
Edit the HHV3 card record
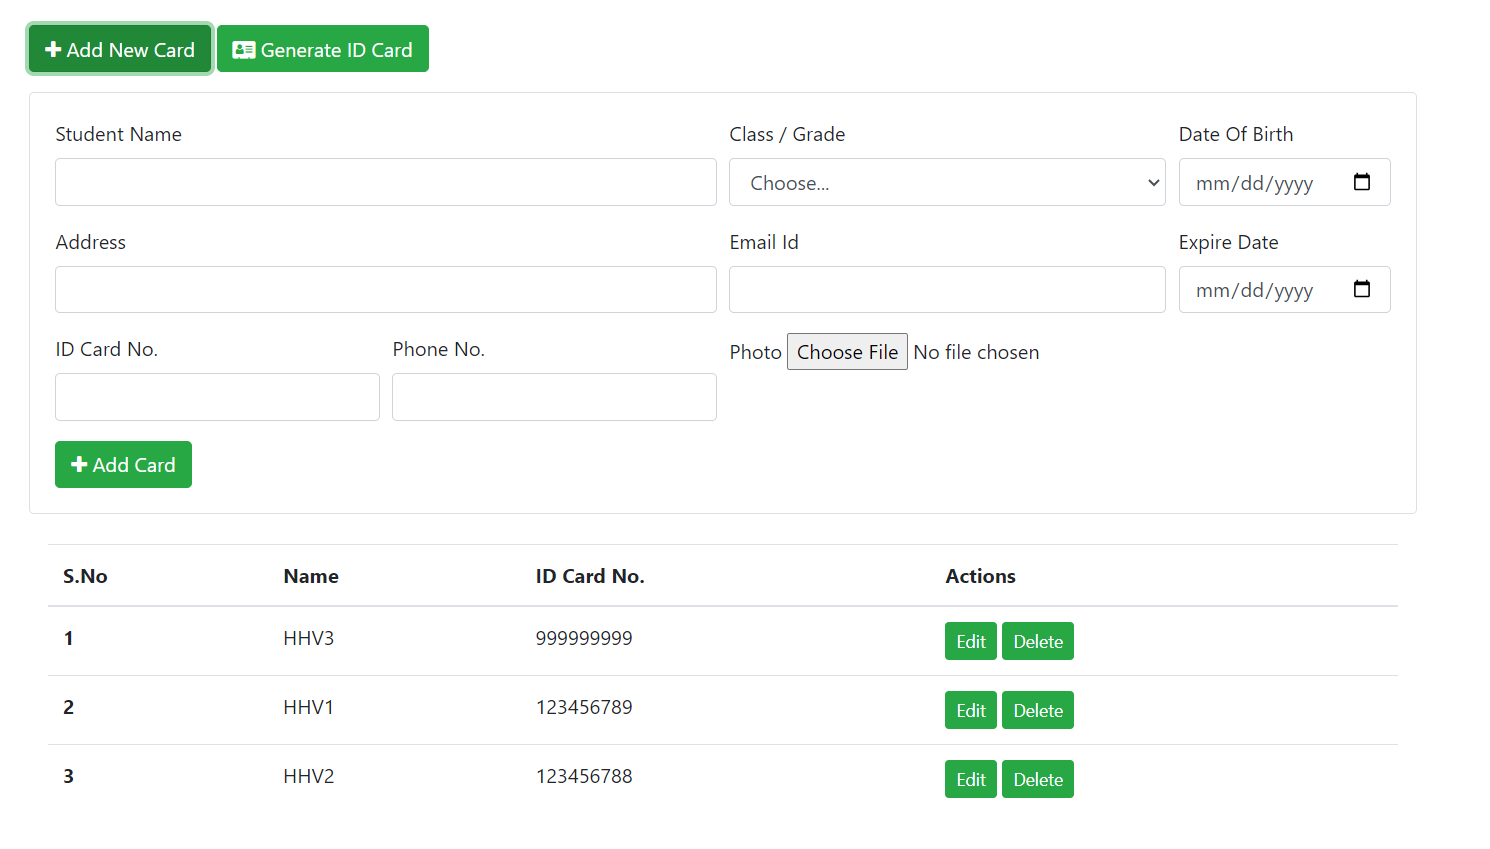coord(970,642)
